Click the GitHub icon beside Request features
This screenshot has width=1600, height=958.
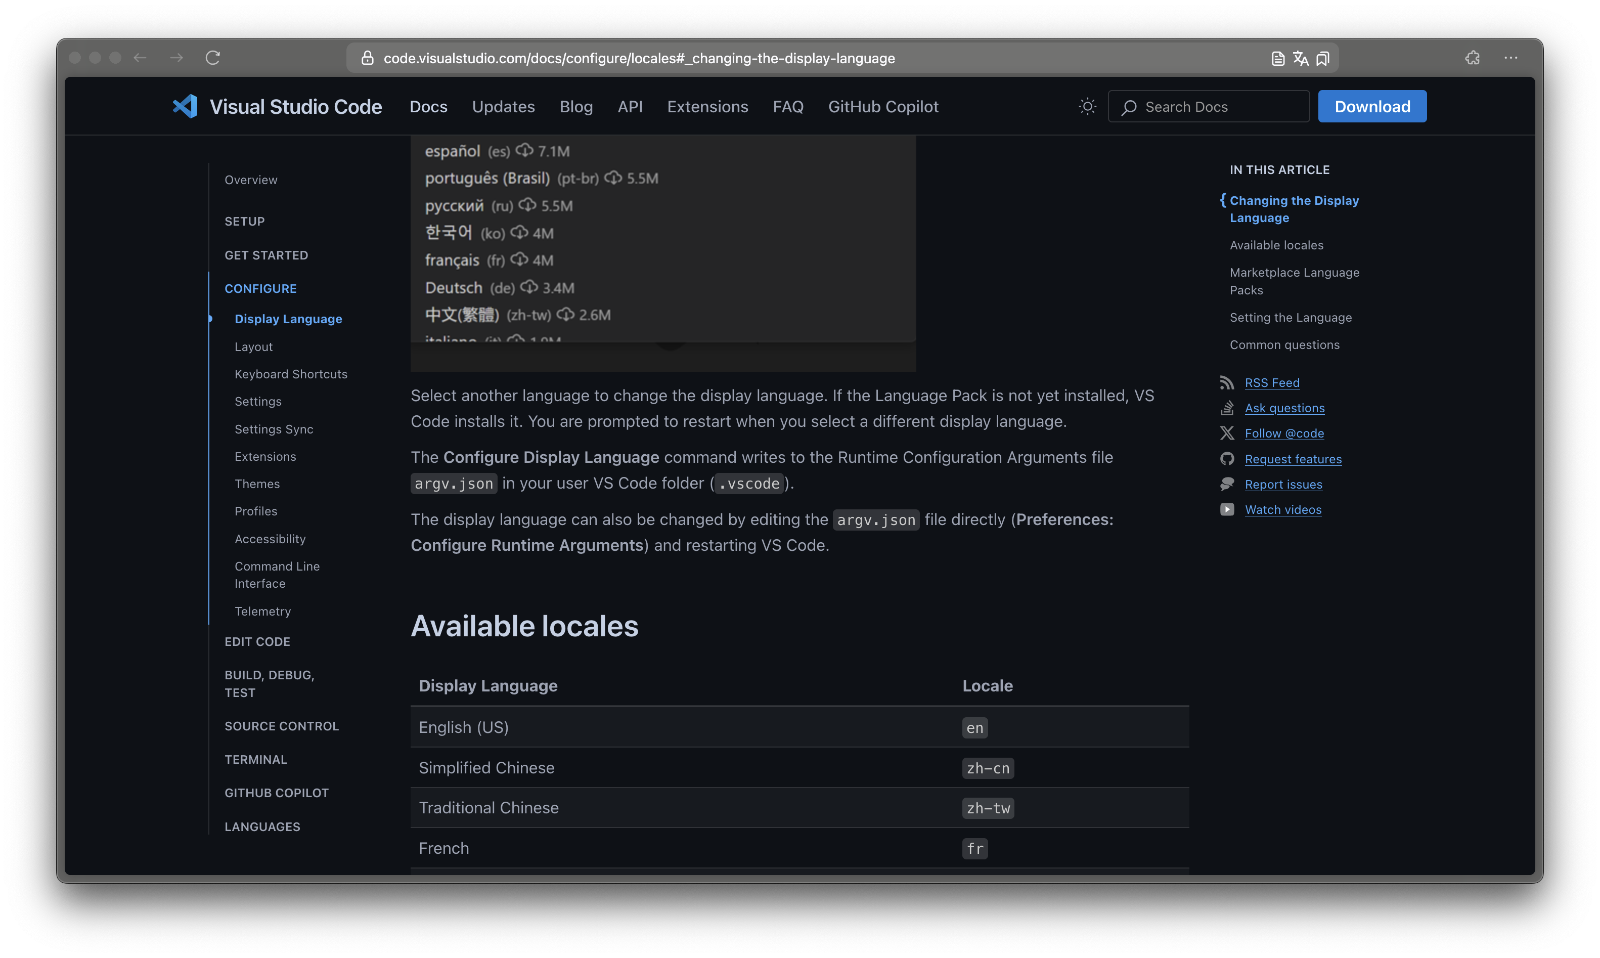pyautogui.click(x=1227, y=459)
